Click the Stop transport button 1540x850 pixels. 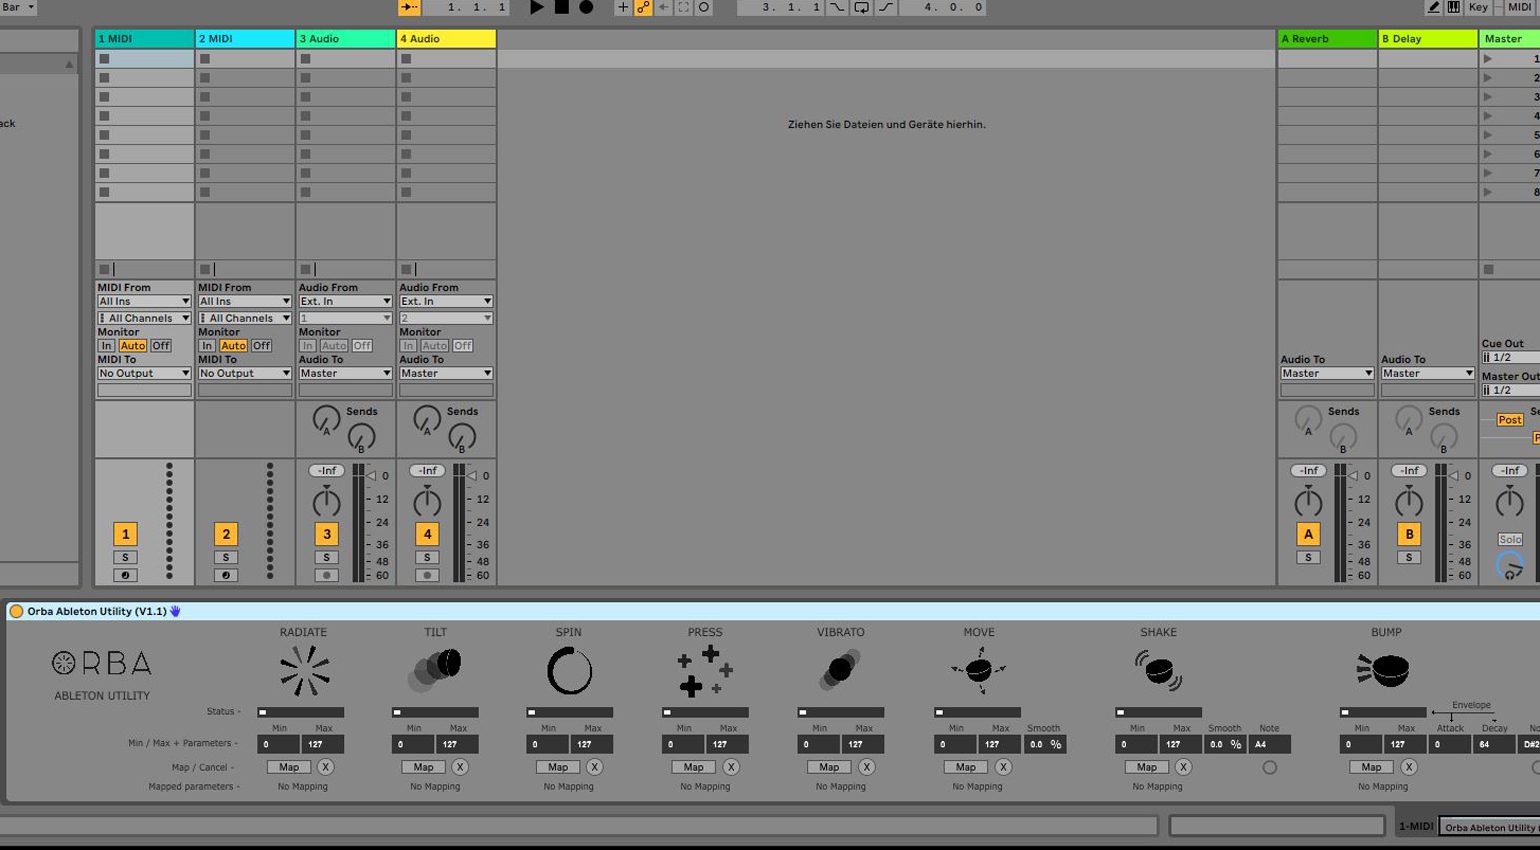tap(561, 7)
